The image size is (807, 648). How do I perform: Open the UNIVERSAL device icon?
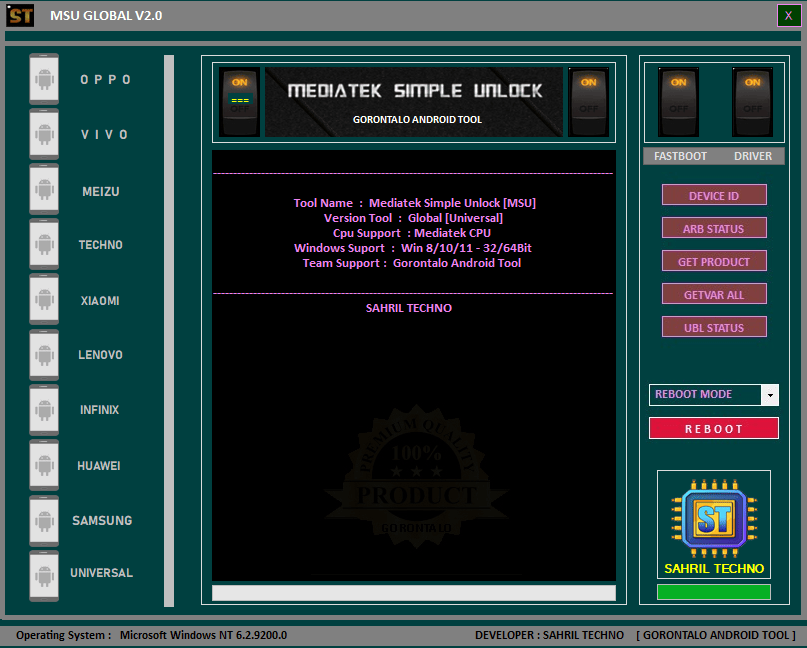[44, 575]
